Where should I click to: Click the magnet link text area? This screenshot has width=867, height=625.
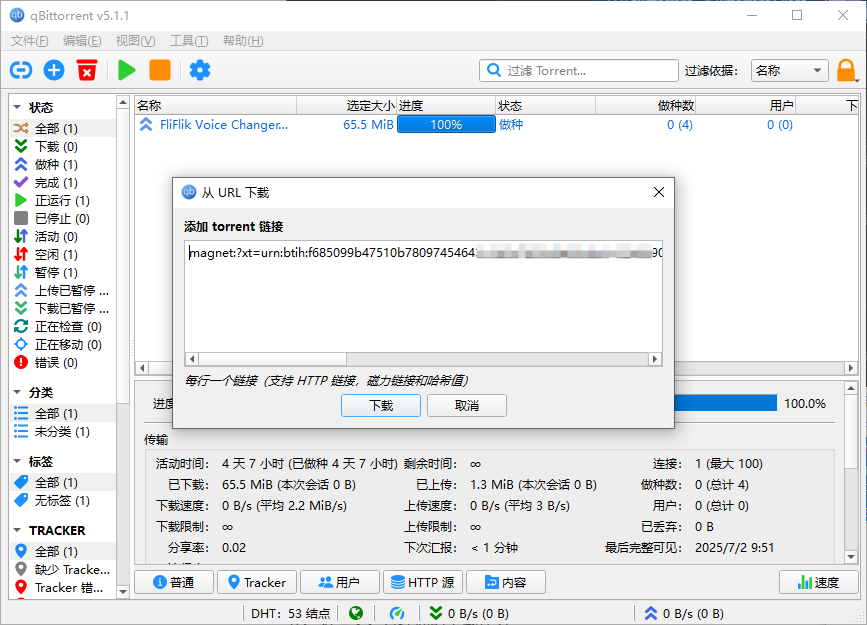point(420,290)
